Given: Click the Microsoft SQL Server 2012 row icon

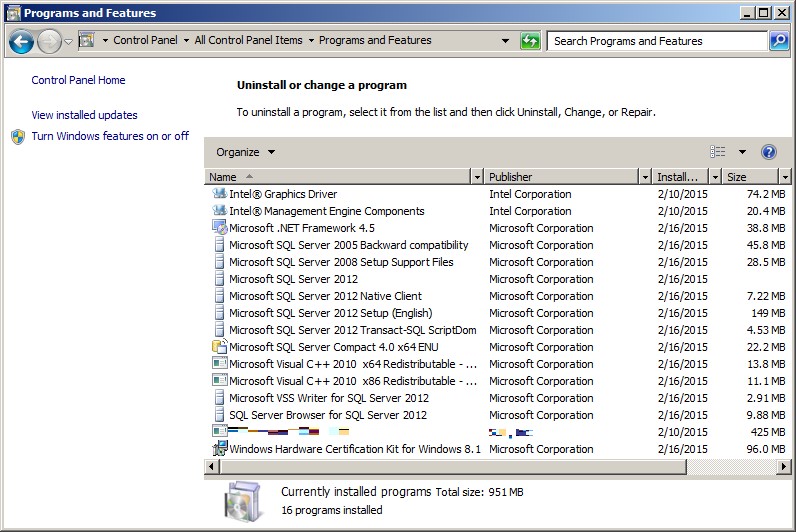Looking at the screenshot, I should 219,279.
